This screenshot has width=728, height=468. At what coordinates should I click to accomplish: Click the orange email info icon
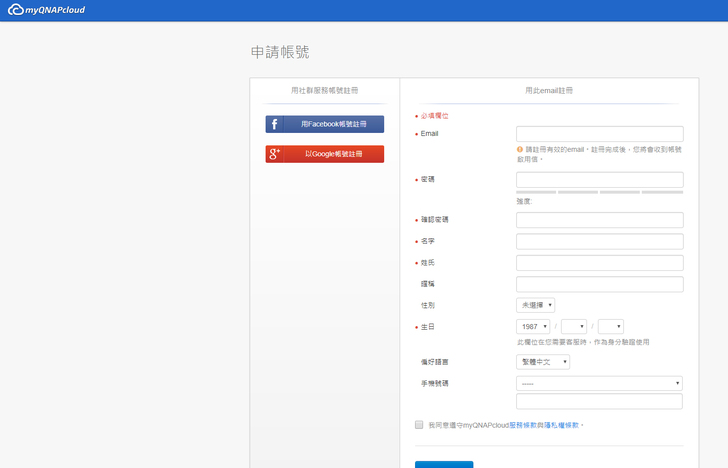pos(520,149)
